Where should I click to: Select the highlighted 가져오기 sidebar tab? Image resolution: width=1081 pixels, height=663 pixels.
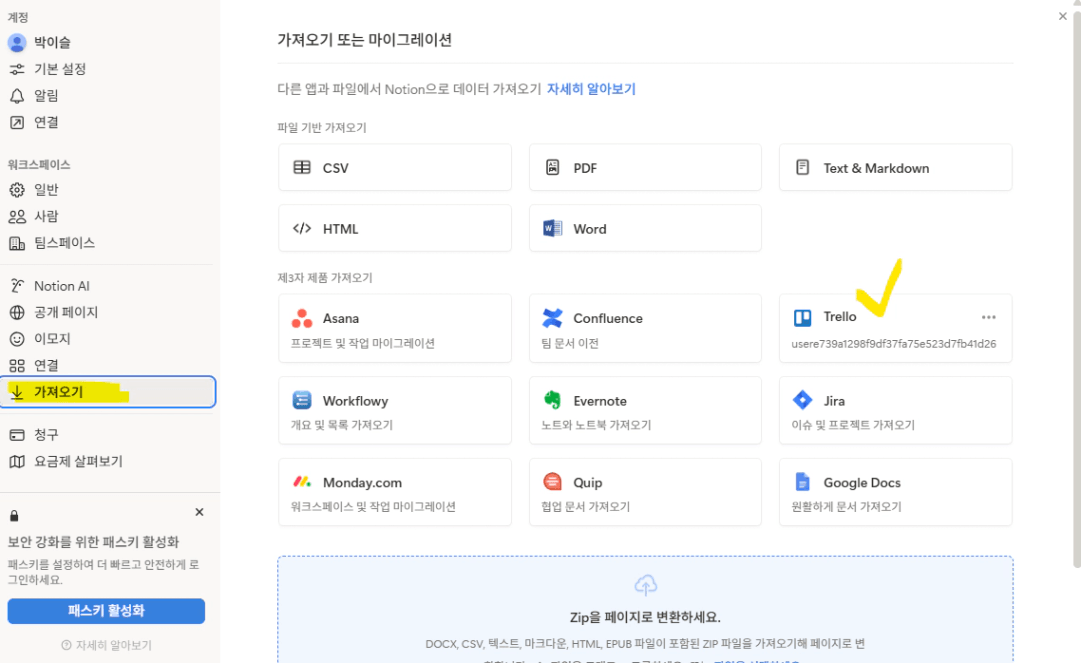(x=108, y=392)
